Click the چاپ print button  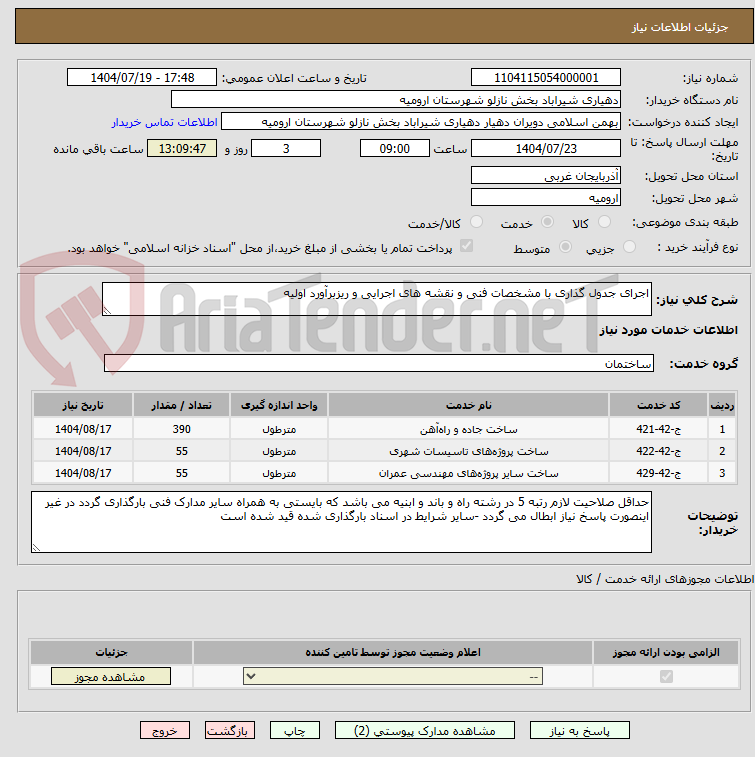tap(294, 730)
